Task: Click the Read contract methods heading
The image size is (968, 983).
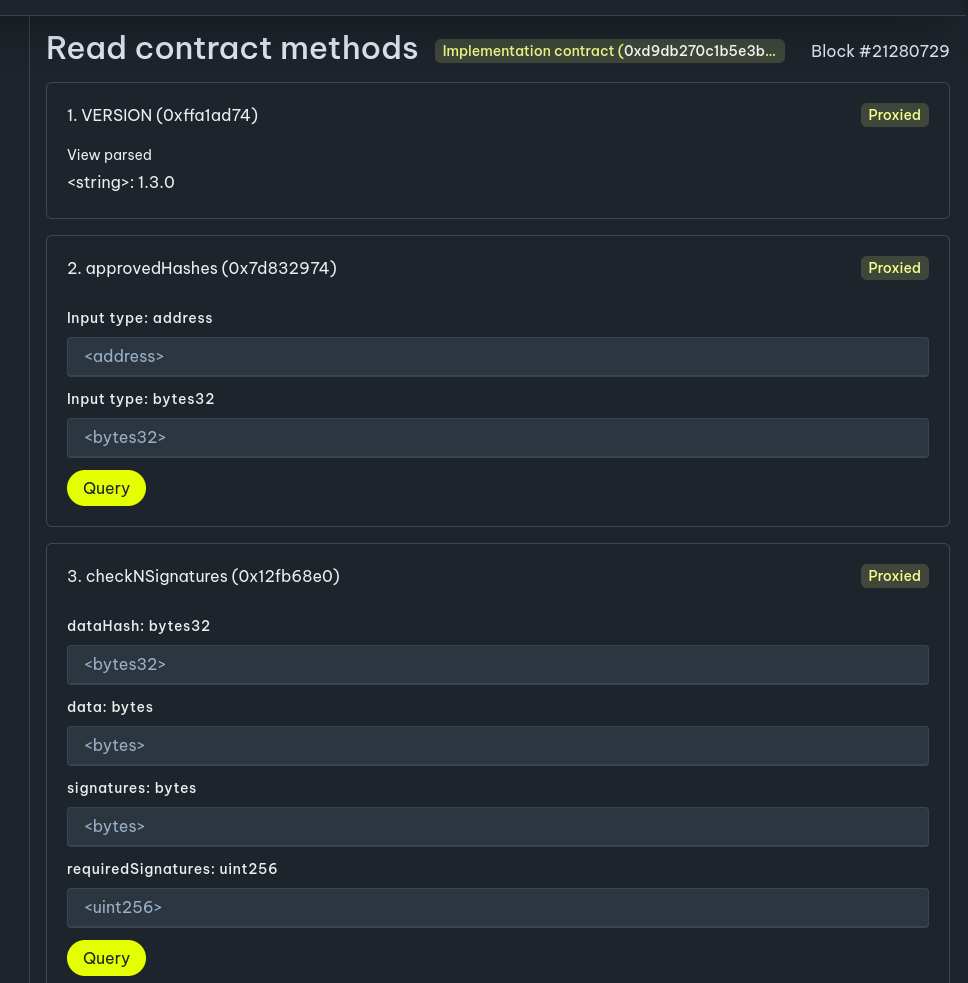Action: pos(231,48)
